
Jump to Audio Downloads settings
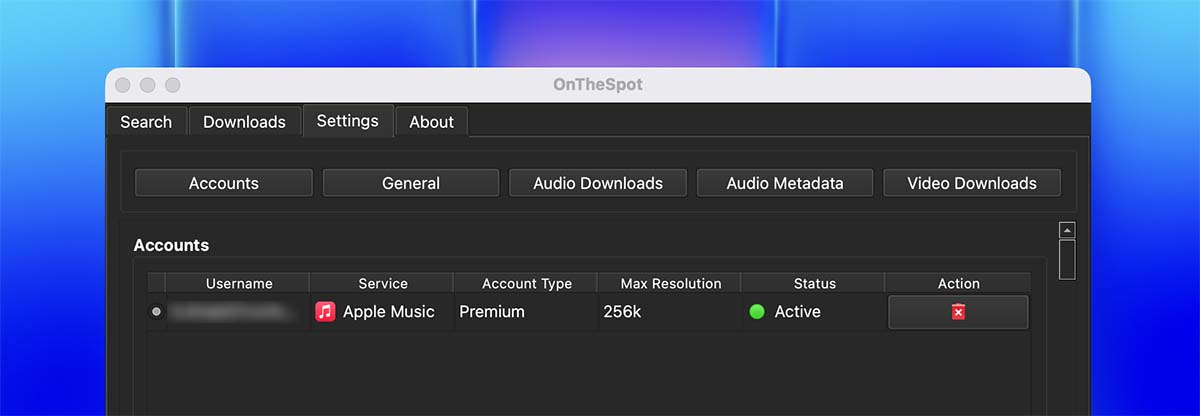[598, 183]
